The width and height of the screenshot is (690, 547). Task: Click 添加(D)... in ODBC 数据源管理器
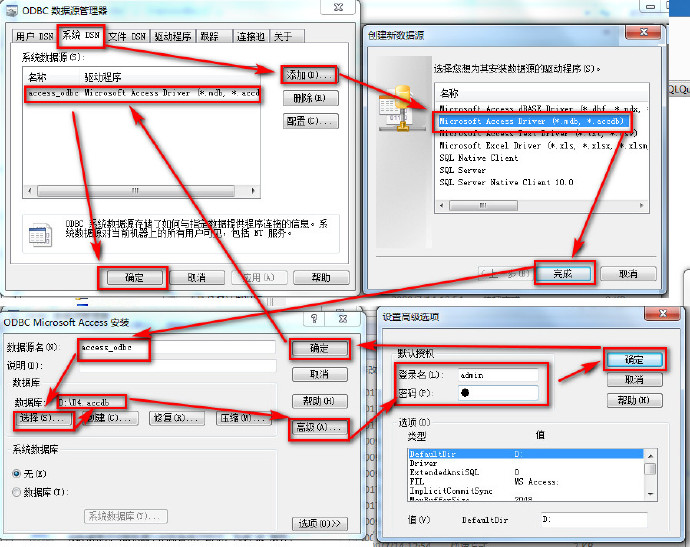point(309,75)
